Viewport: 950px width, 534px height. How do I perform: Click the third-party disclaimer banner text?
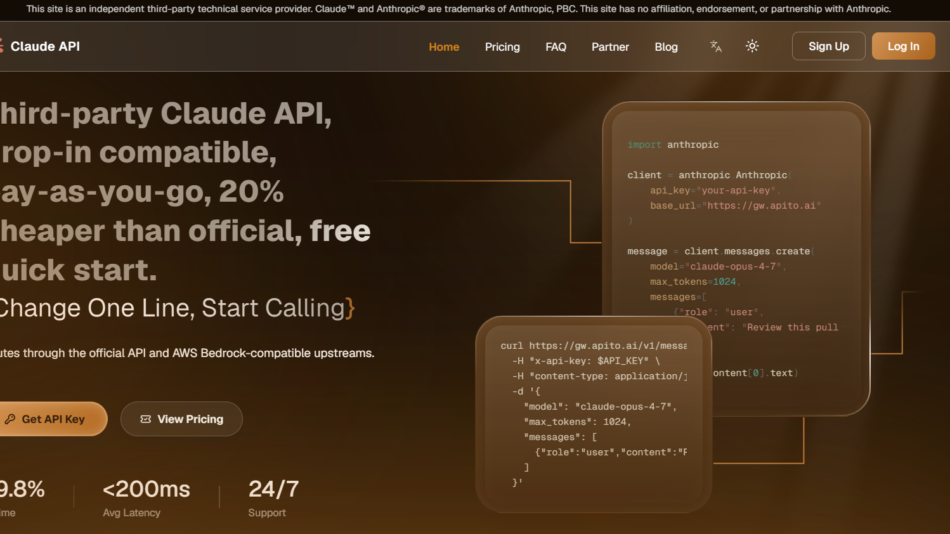tap(459, 9)
